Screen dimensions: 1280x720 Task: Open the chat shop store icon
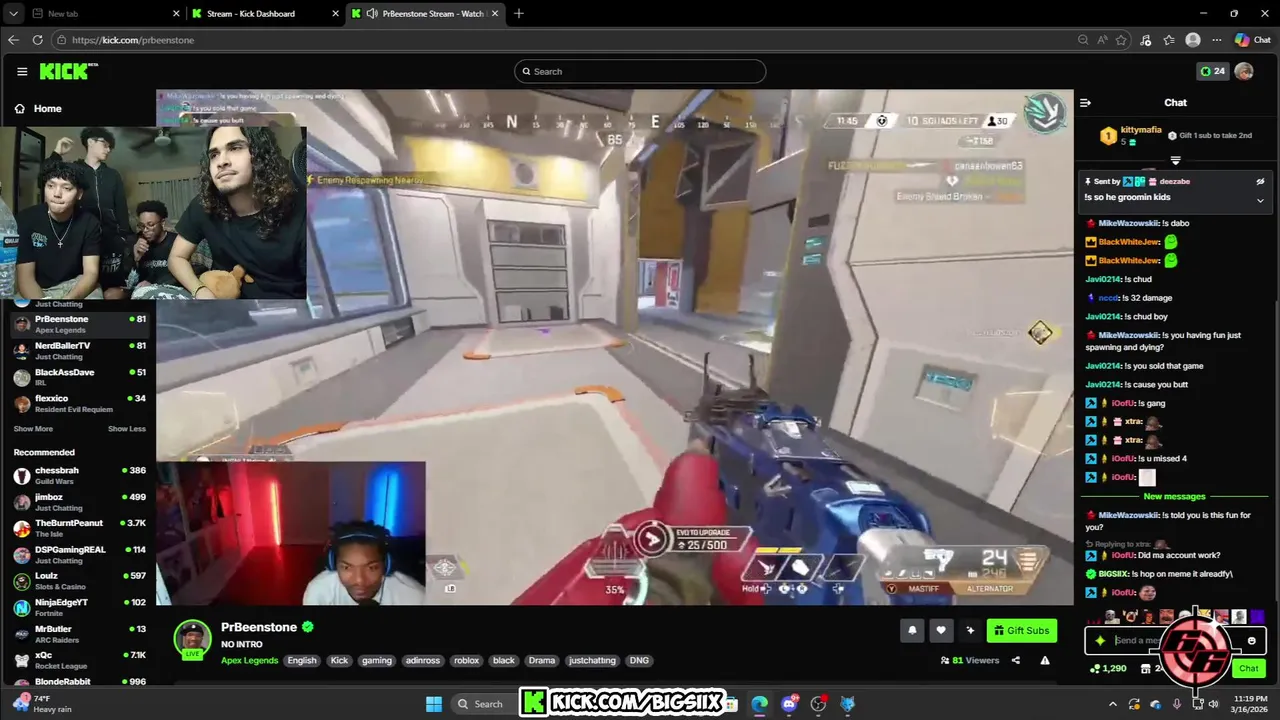[x=1145, y=668]
